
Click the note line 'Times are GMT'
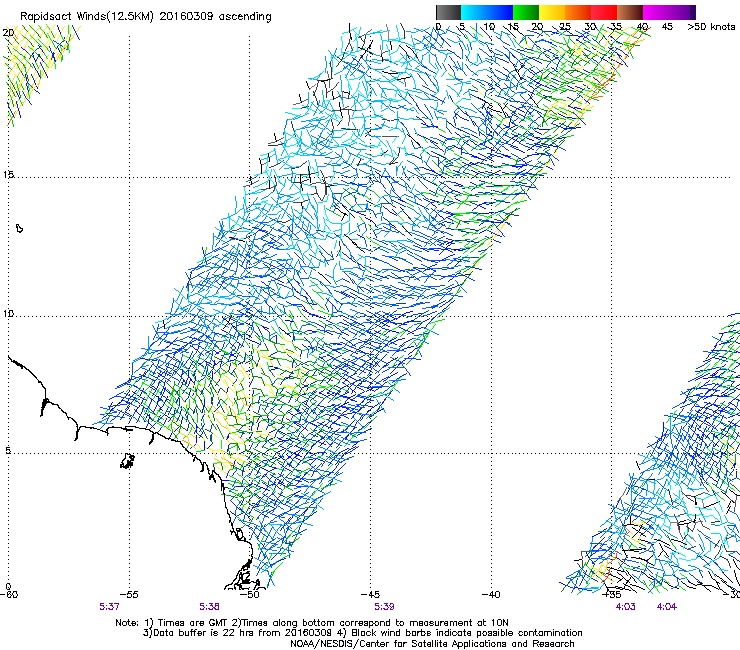[x=312, y=623]
